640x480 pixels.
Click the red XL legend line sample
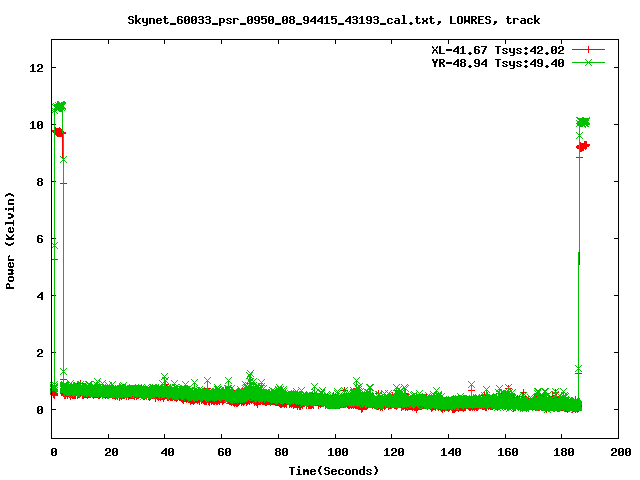click(x=588, y=50)
